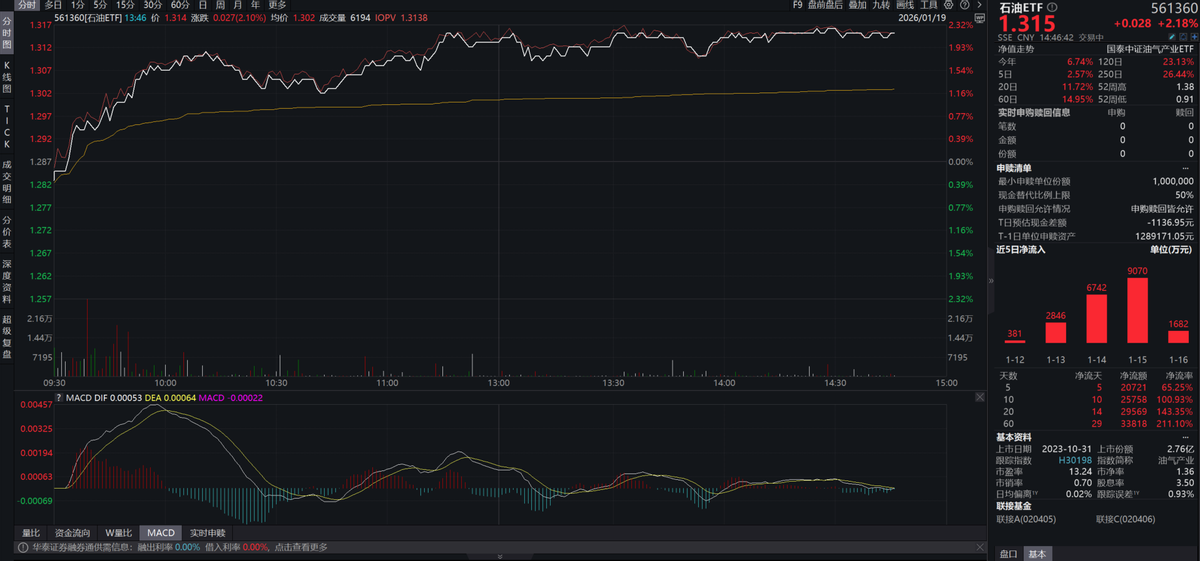This screenshot has width=1200, height=561.
Task: Collapse the right panel using side arrow
Action: tap(991, 281)
